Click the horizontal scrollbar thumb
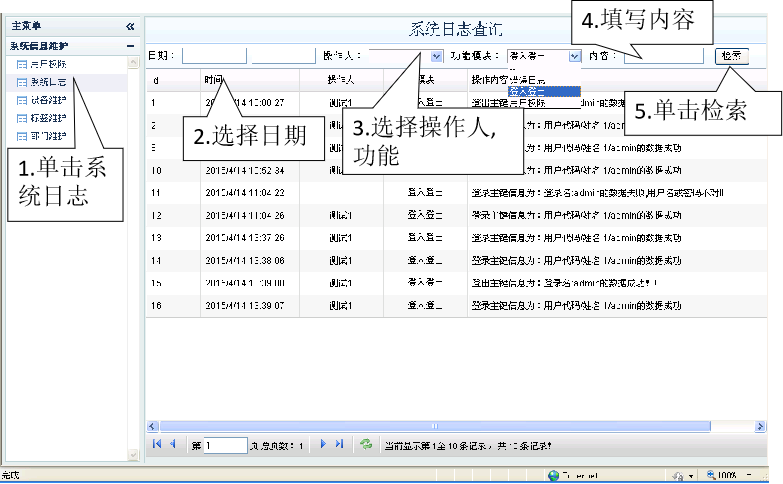This screenshot has height=484, width=783. pyautogui.click(x=435, y=427)
